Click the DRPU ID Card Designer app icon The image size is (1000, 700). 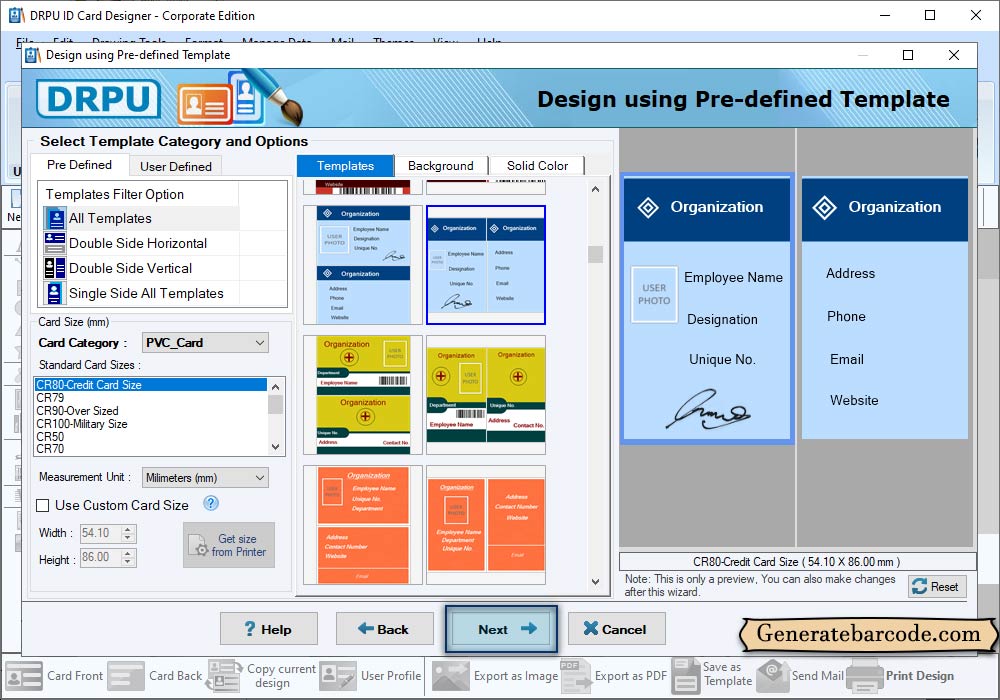pos(17,15)
